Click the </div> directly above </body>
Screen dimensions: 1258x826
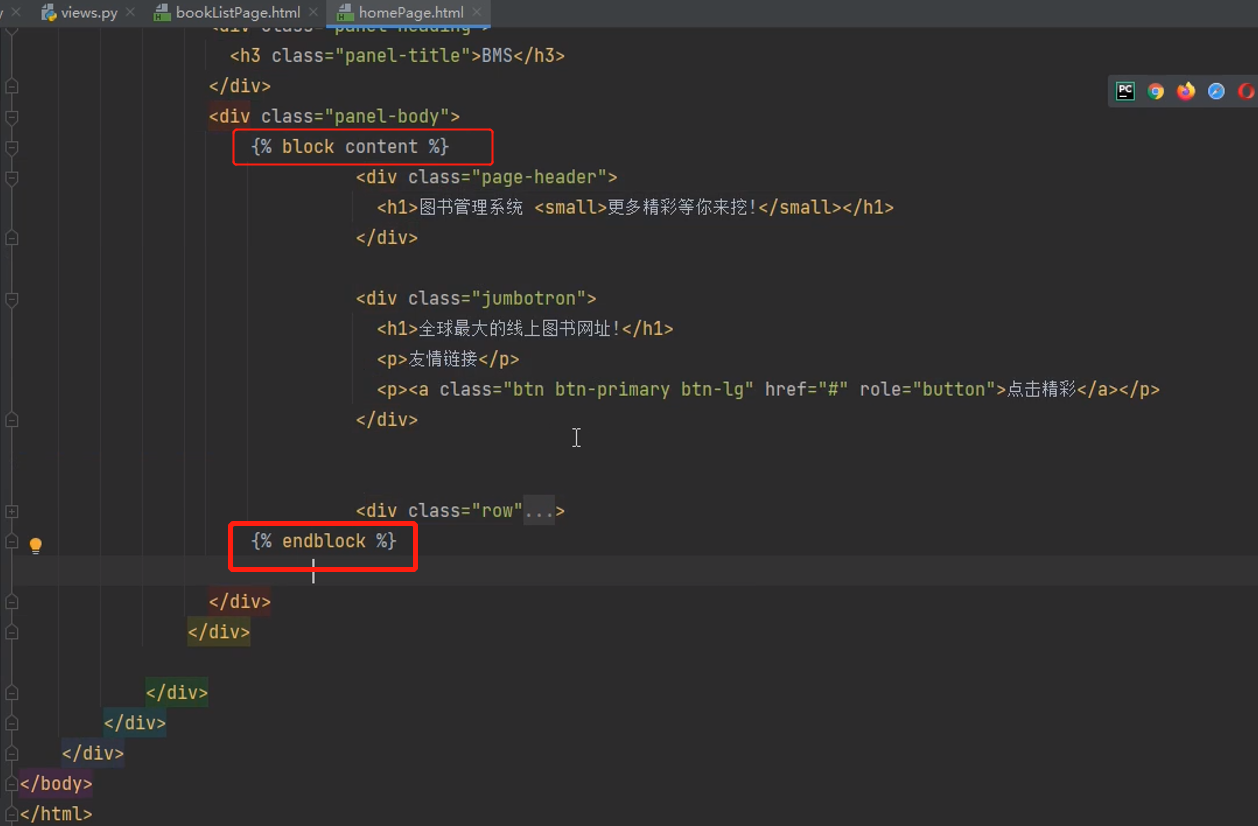click(93, 753)
